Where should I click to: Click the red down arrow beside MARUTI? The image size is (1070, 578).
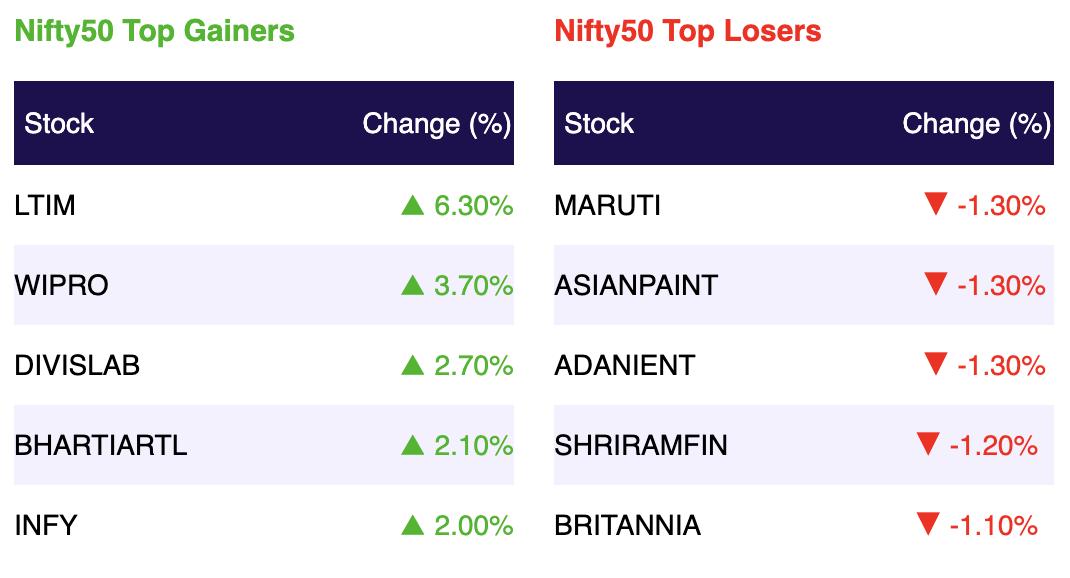pyautogui.click(x=936, y=204)
